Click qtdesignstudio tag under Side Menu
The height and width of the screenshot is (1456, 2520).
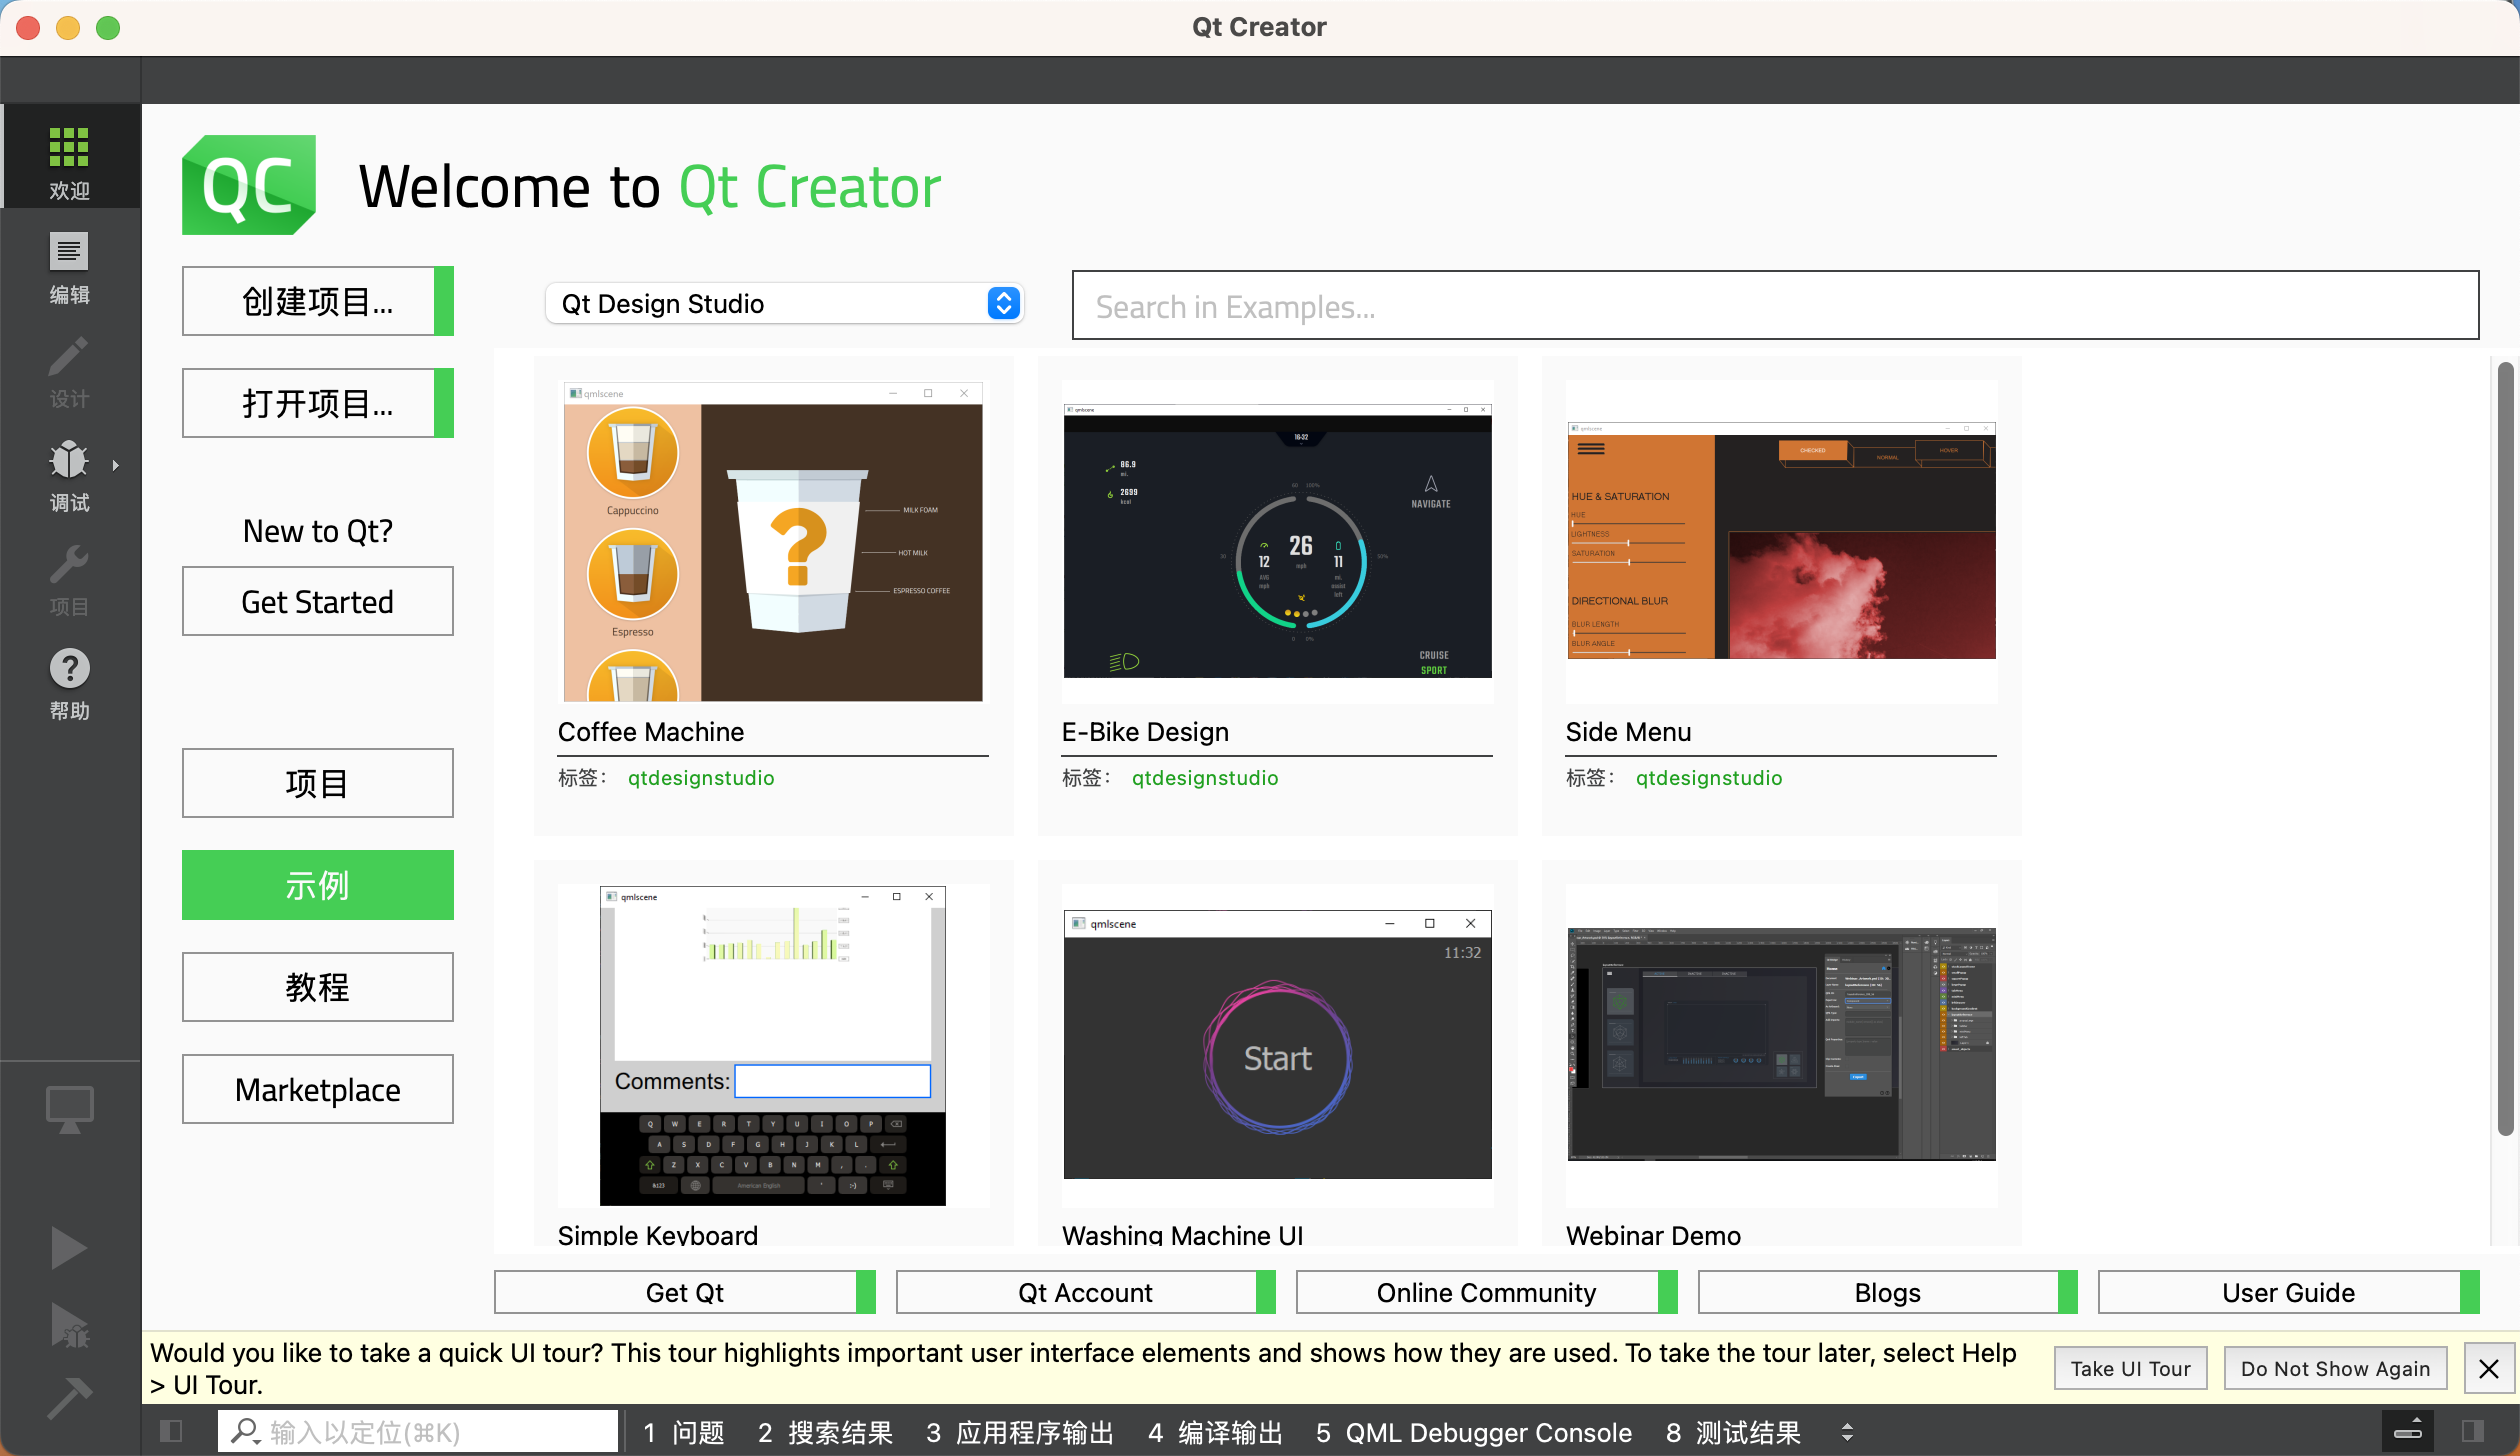point(1709,778)
